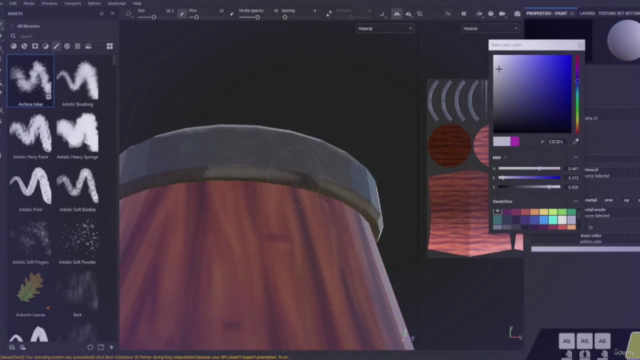Image resolution: width=640 pixels, height=360 pixels.
Task: Pick a shade in the color picker square
Action: click(x=532, y=94)
